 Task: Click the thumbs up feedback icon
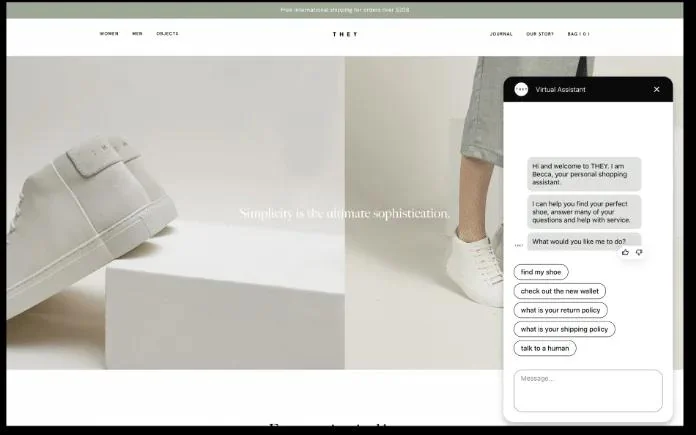[625, 253]
